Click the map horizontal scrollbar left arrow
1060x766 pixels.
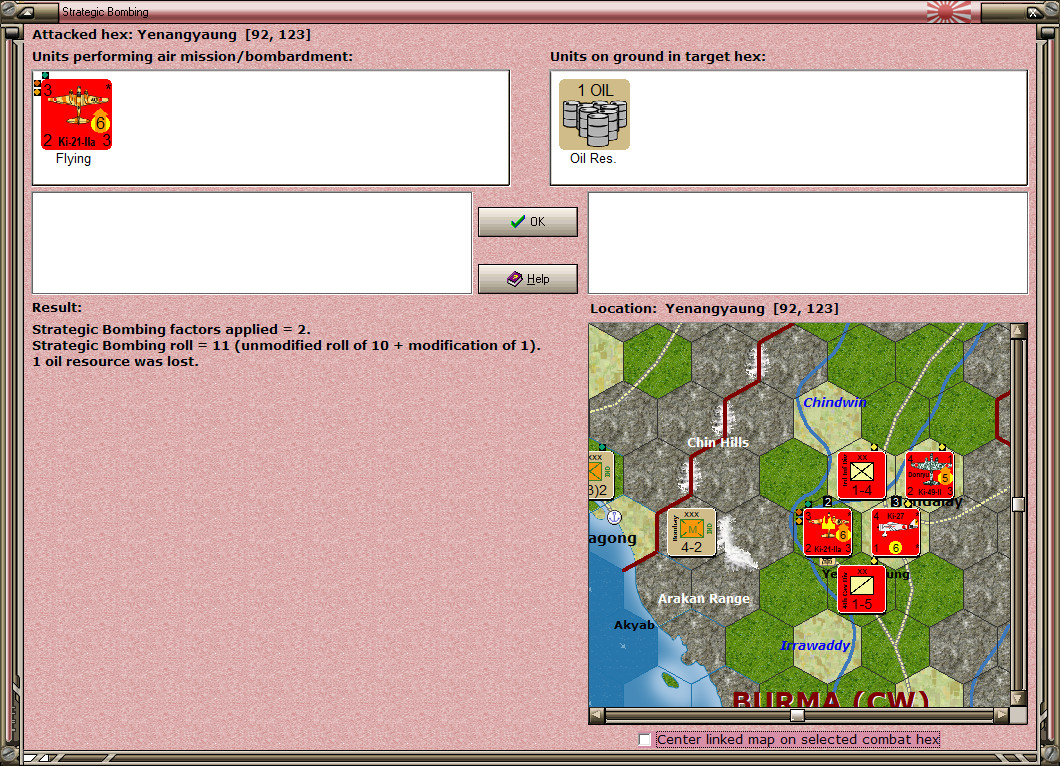point(596,715)
